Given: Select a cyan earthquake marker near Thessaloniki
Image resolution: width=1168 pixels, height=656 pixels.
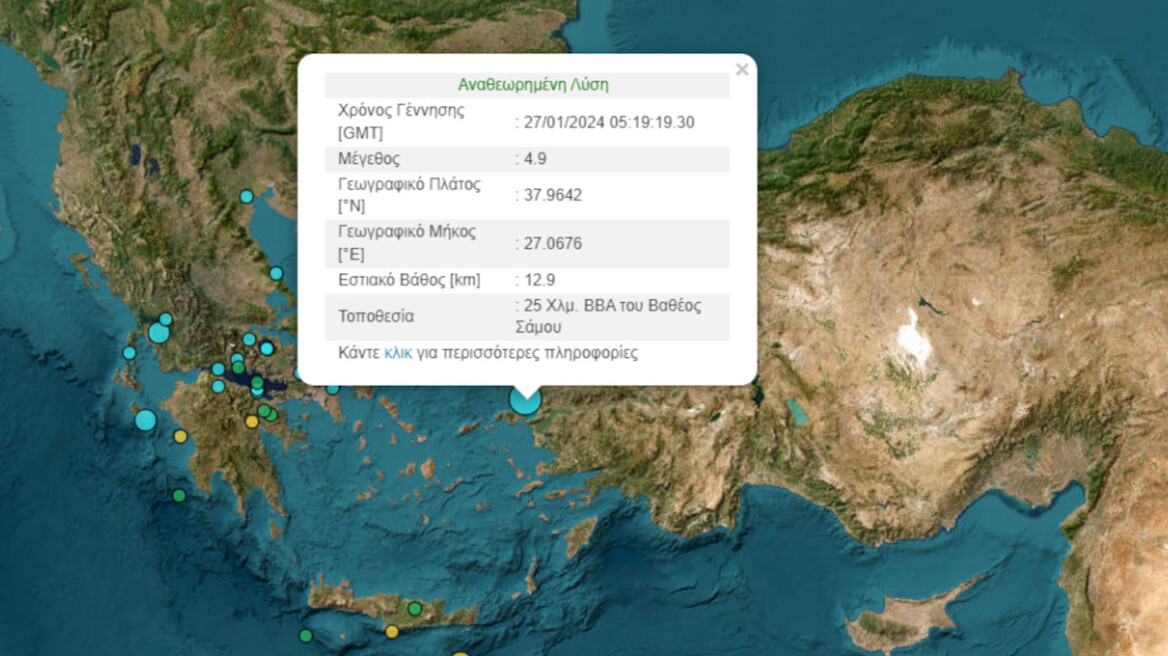Looking at the screenshot, I should (x=246, y=196).
